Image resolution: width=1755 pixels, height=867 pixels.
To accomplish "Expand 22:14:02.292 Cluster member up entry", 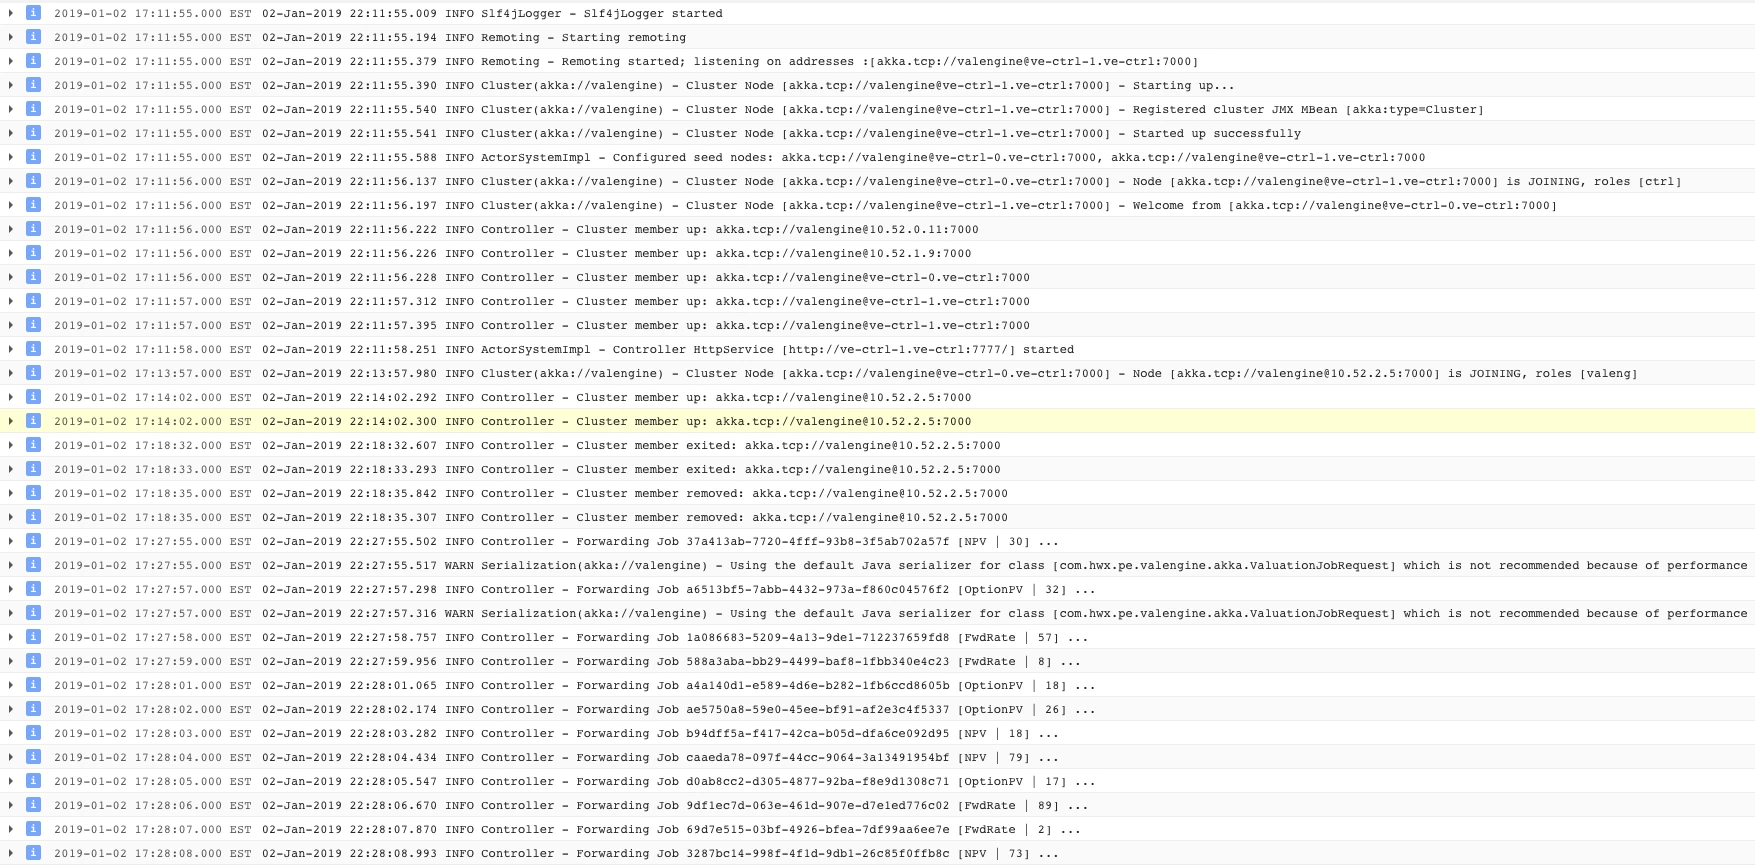I will pos(11,397).
